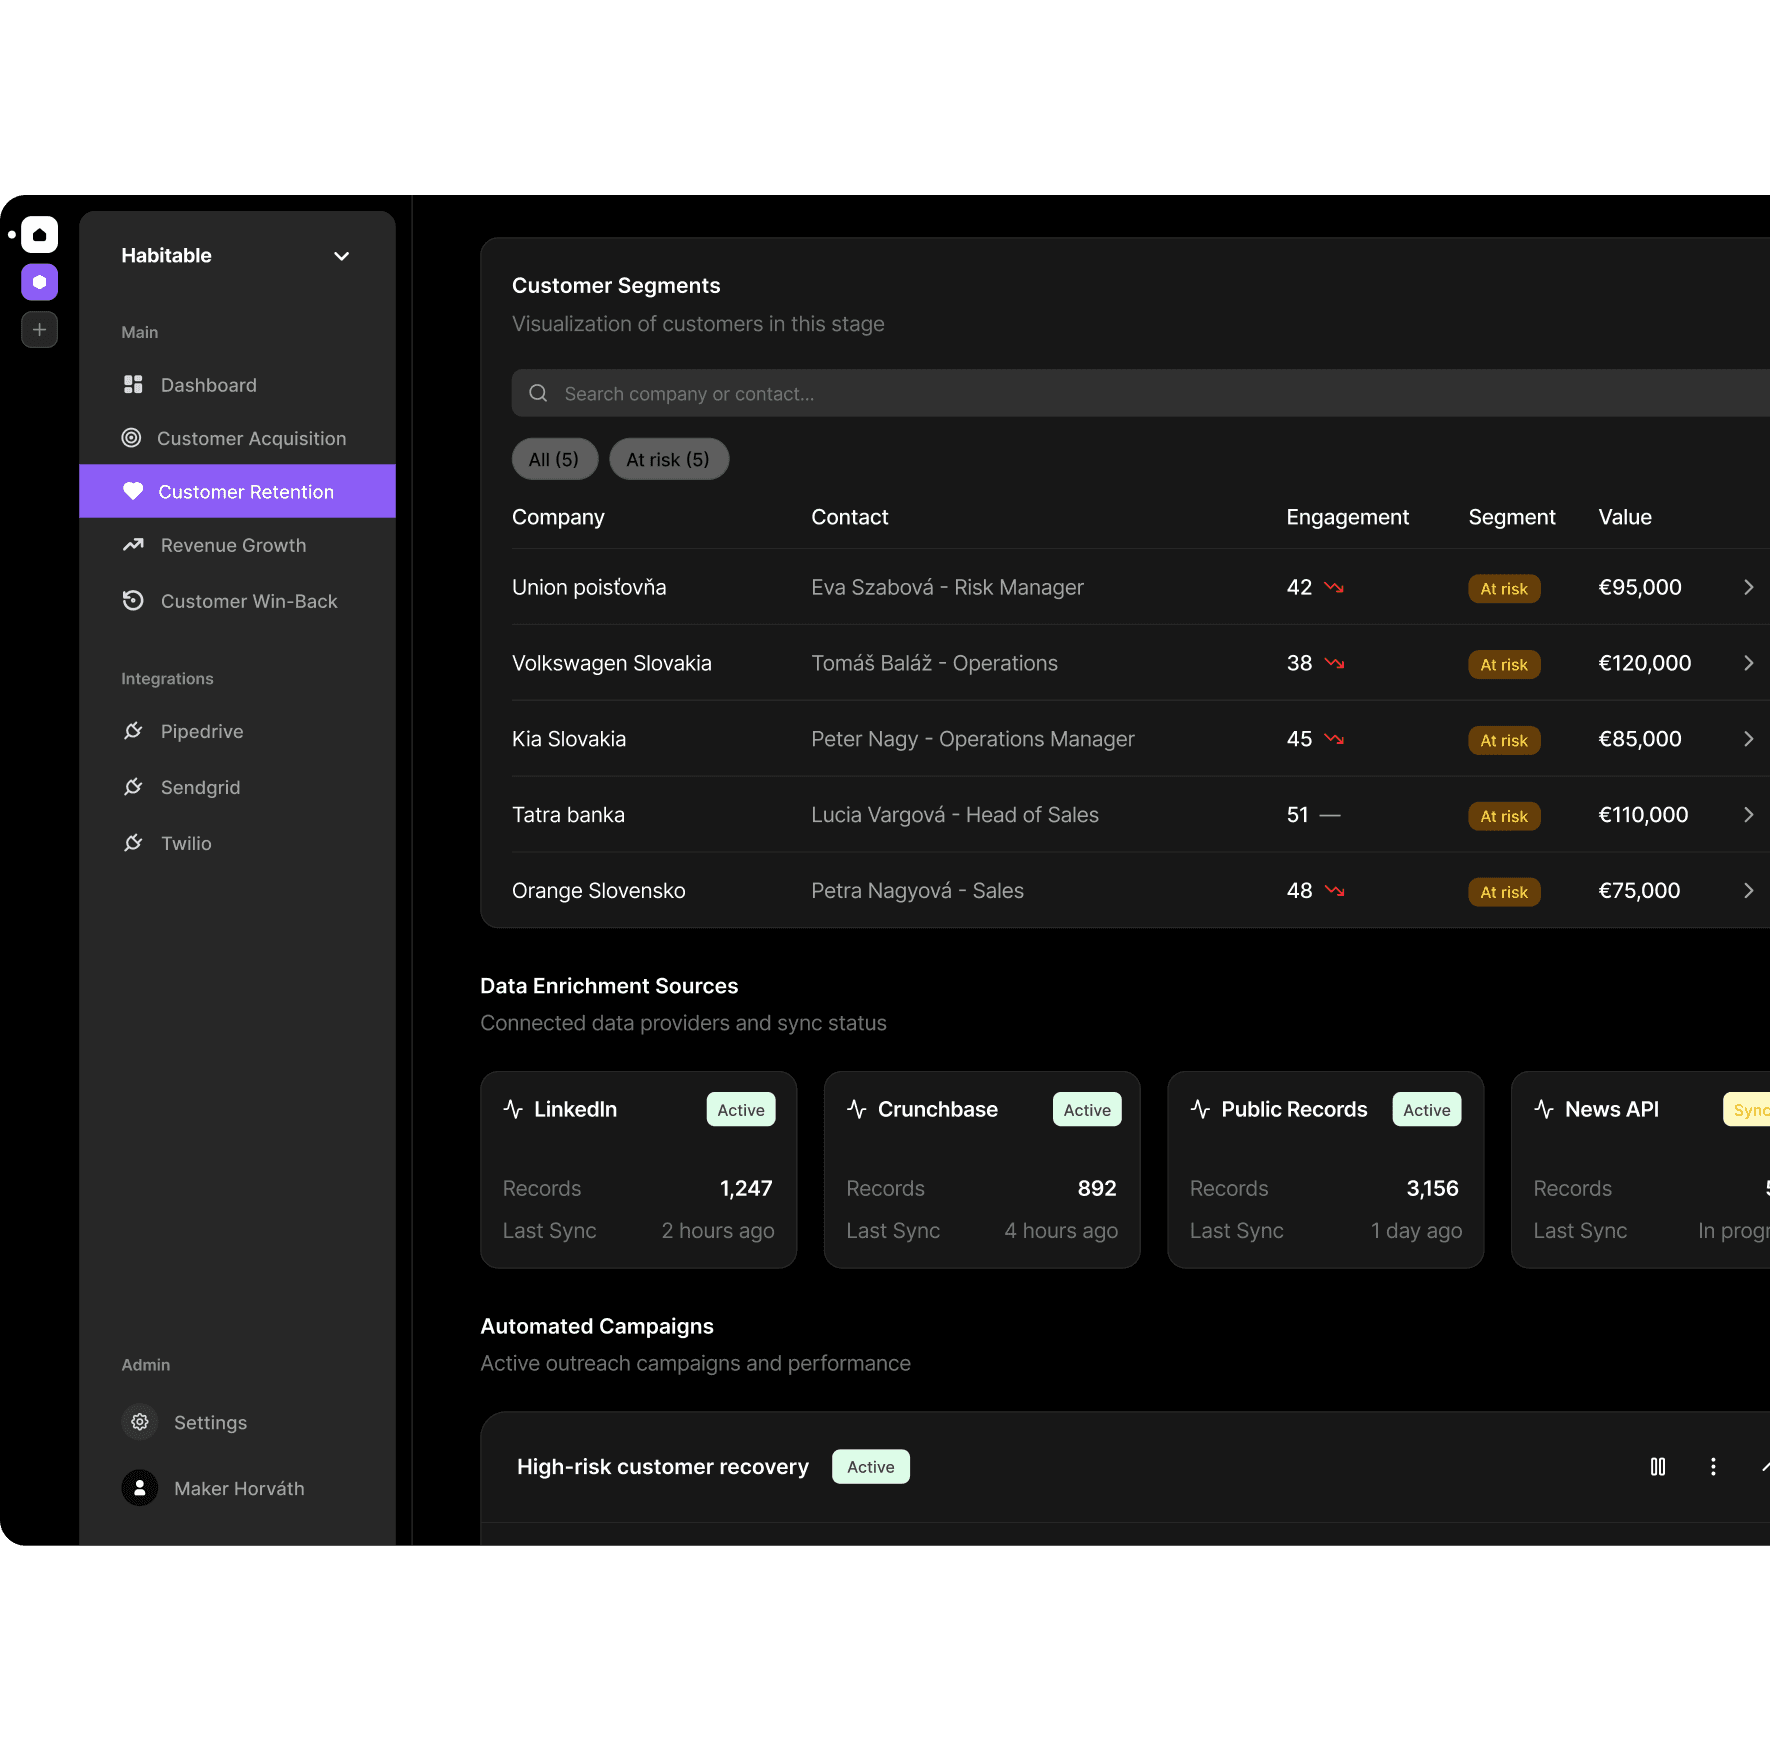Screen dimensions: 1770x1740
Task: Click Orange Slovensko At risk badge
Action: click(1504, 892)
